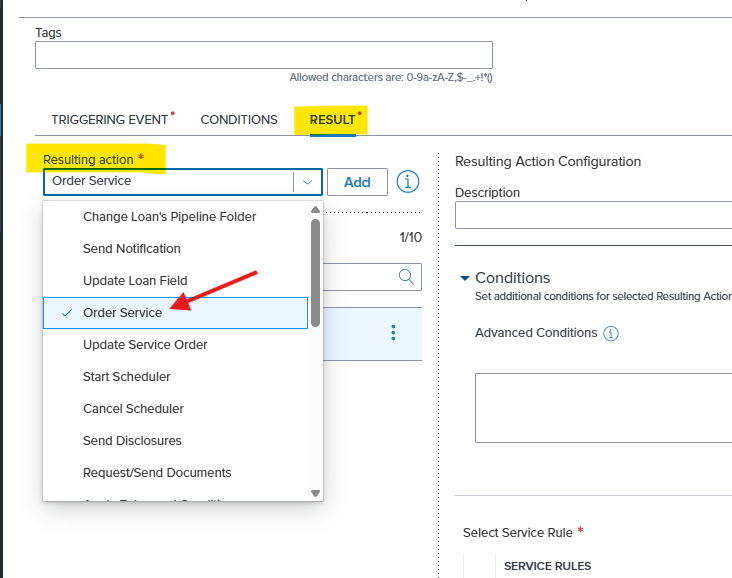732x578 pixels.
Task: Select Update Loan Field option
Action: click(176, 281)
